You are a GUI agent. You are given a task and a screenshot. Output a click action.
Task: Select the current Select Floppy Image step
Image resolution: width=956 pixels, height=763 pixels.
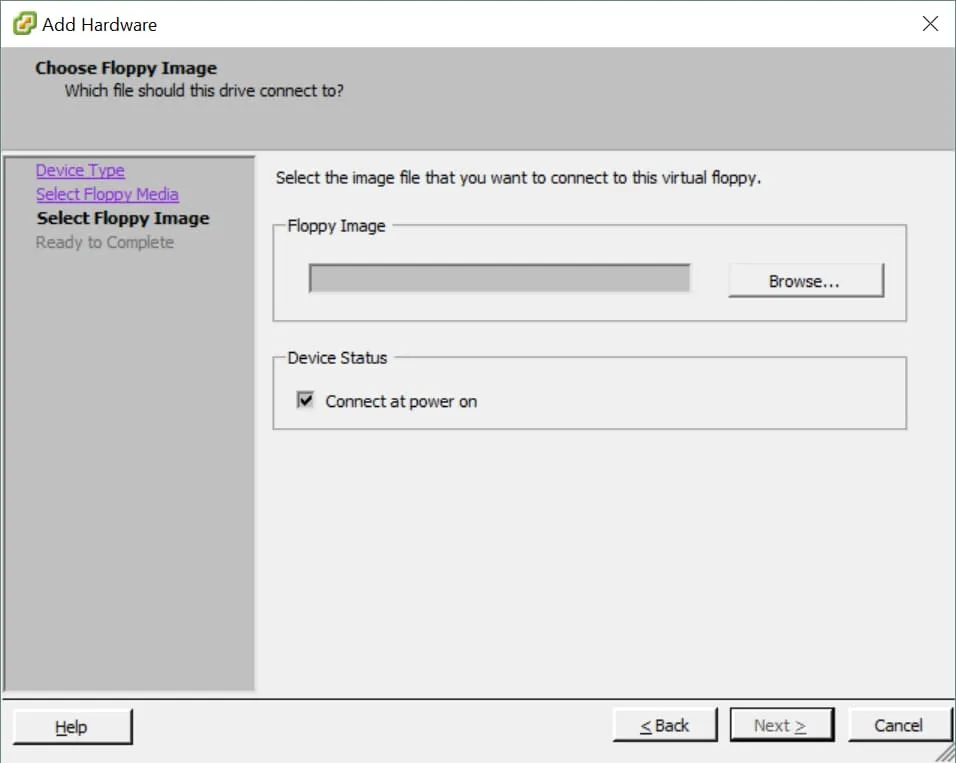(x=123, y=219)
